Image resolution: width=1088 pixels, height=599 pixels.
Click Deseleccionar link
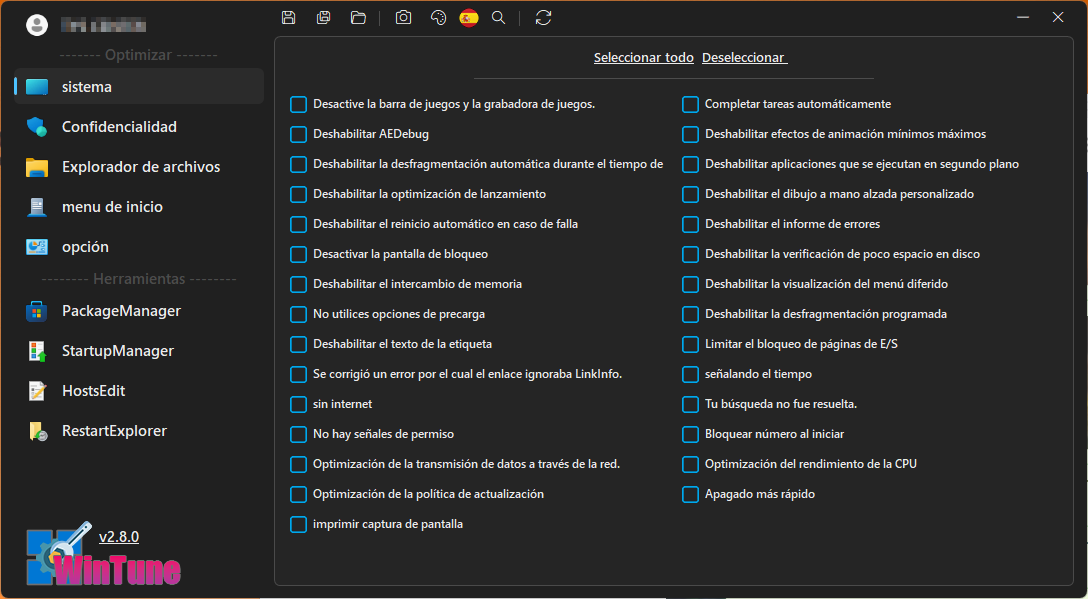pos(745,58)
